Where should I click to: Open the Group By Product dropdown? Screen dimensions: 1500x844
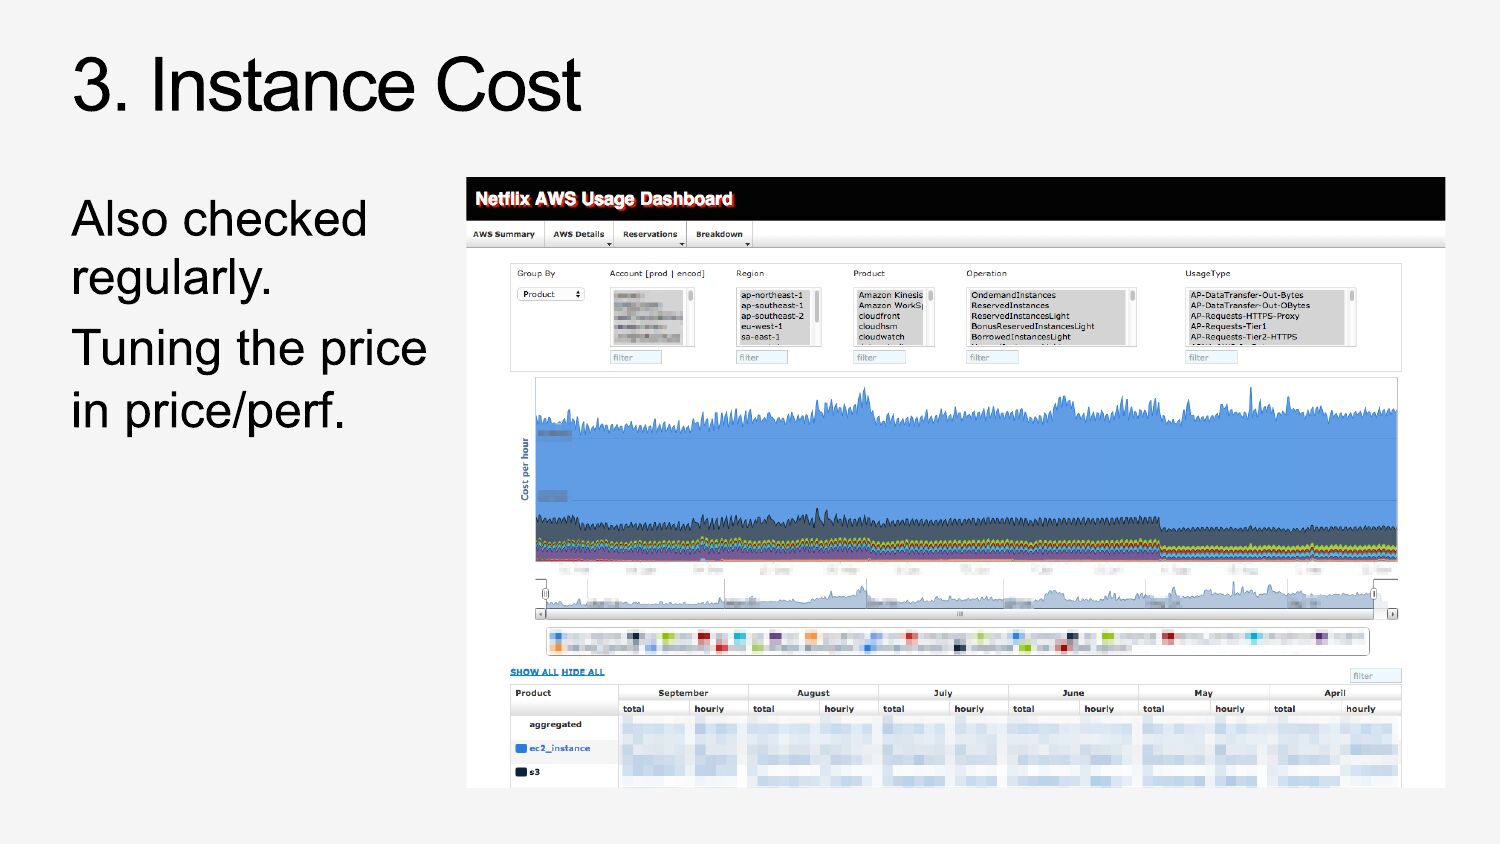point(551,294)
